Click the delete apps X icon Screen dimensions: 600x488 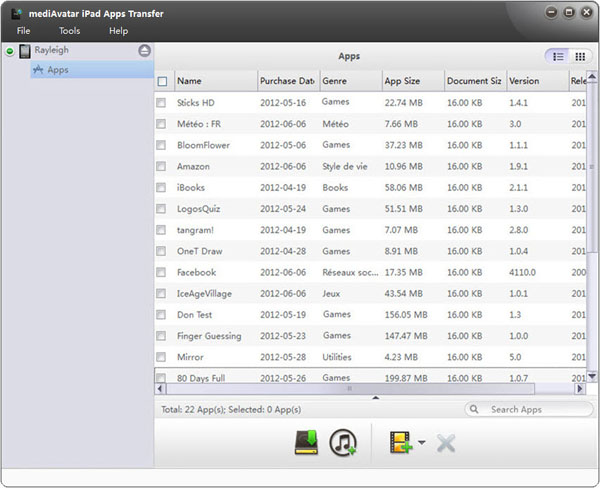pyautogui.click(x=446, y=443)
